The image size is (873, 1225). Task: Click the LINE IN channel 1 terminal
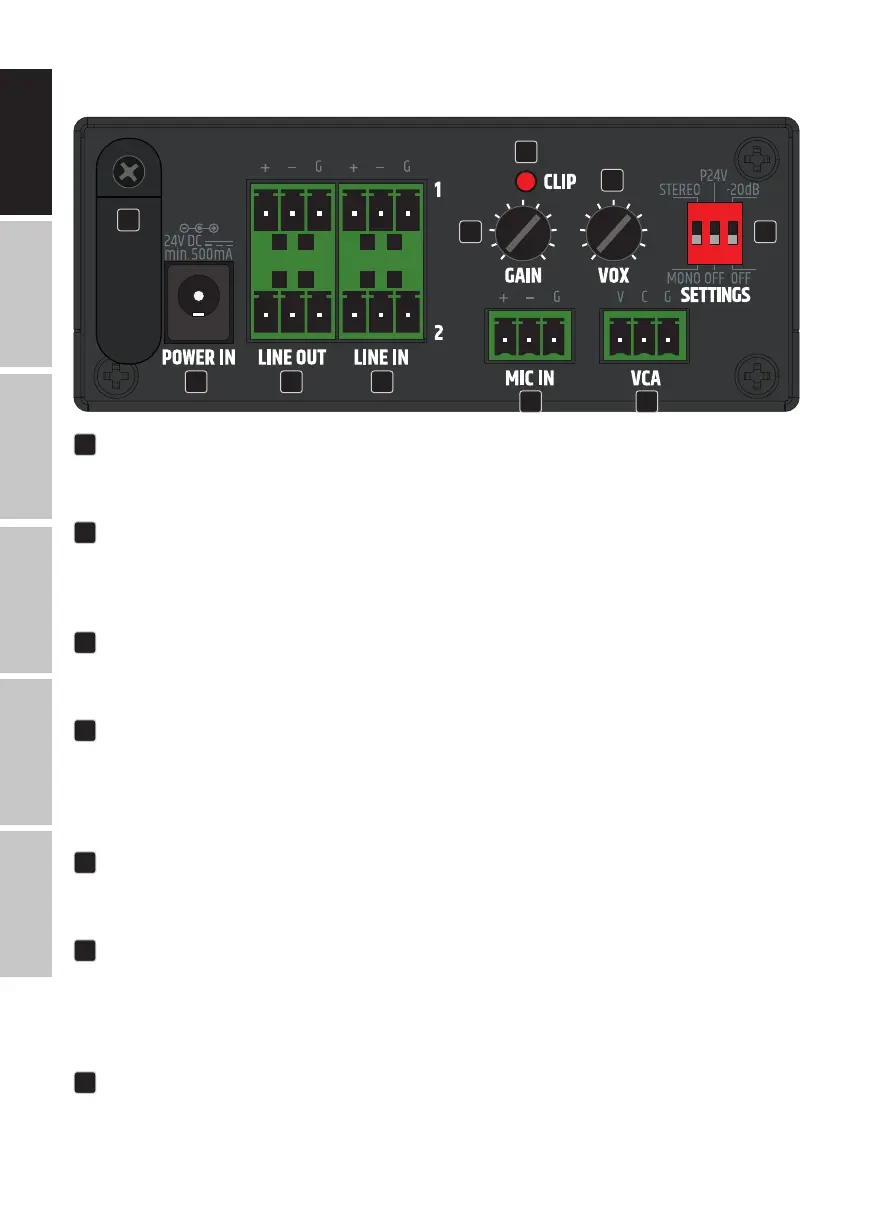click(381, 212)
